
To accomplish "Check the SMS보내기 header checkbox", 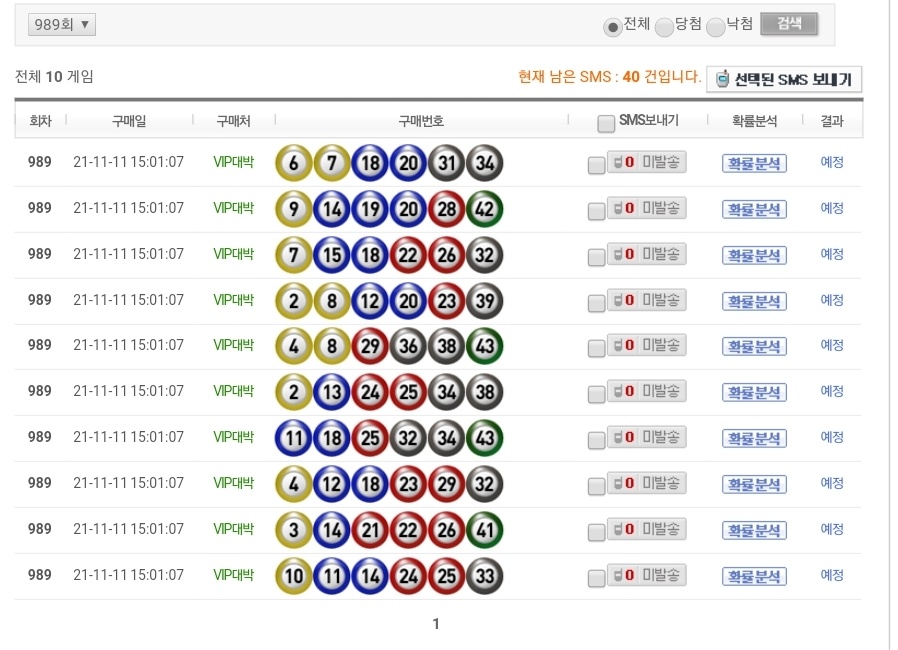I will (606, 123).
